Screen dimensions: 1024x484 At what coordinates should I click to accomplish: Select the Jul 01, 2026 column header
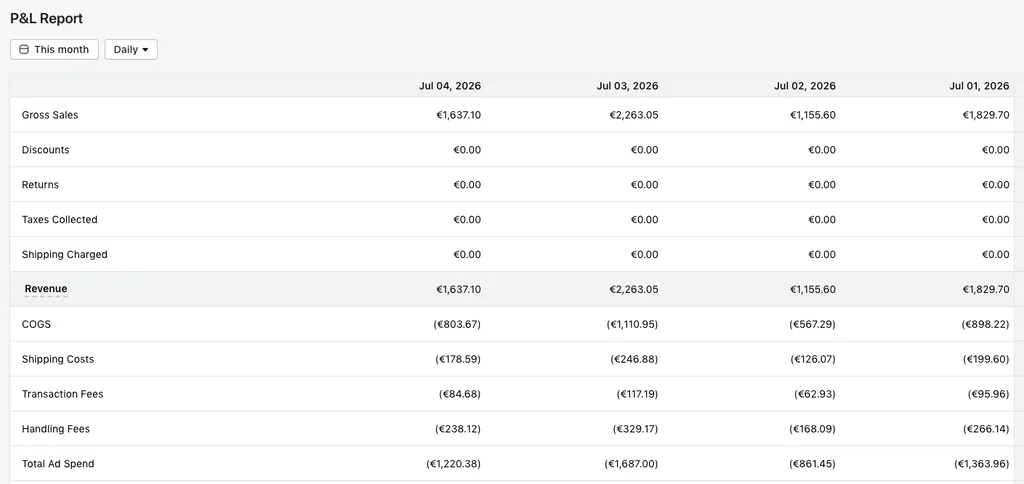(x=979, y=86)
